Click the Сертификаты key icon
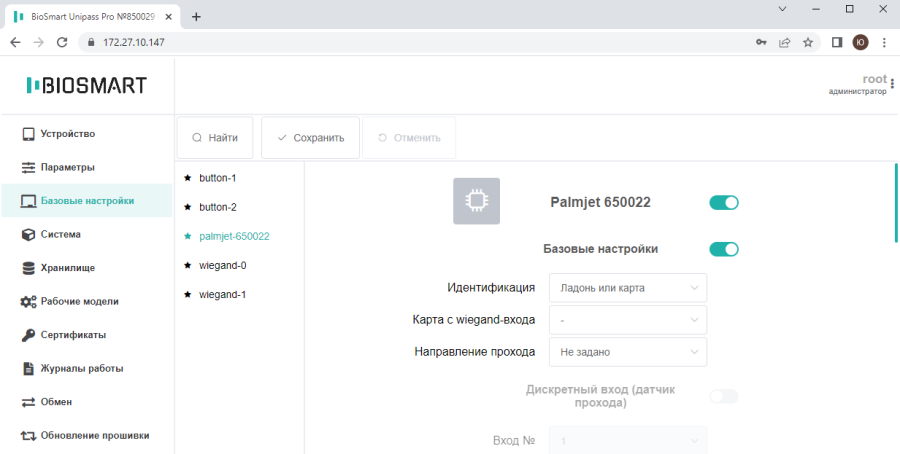Viewport: 900px width, 454px height. coord(28,335)
